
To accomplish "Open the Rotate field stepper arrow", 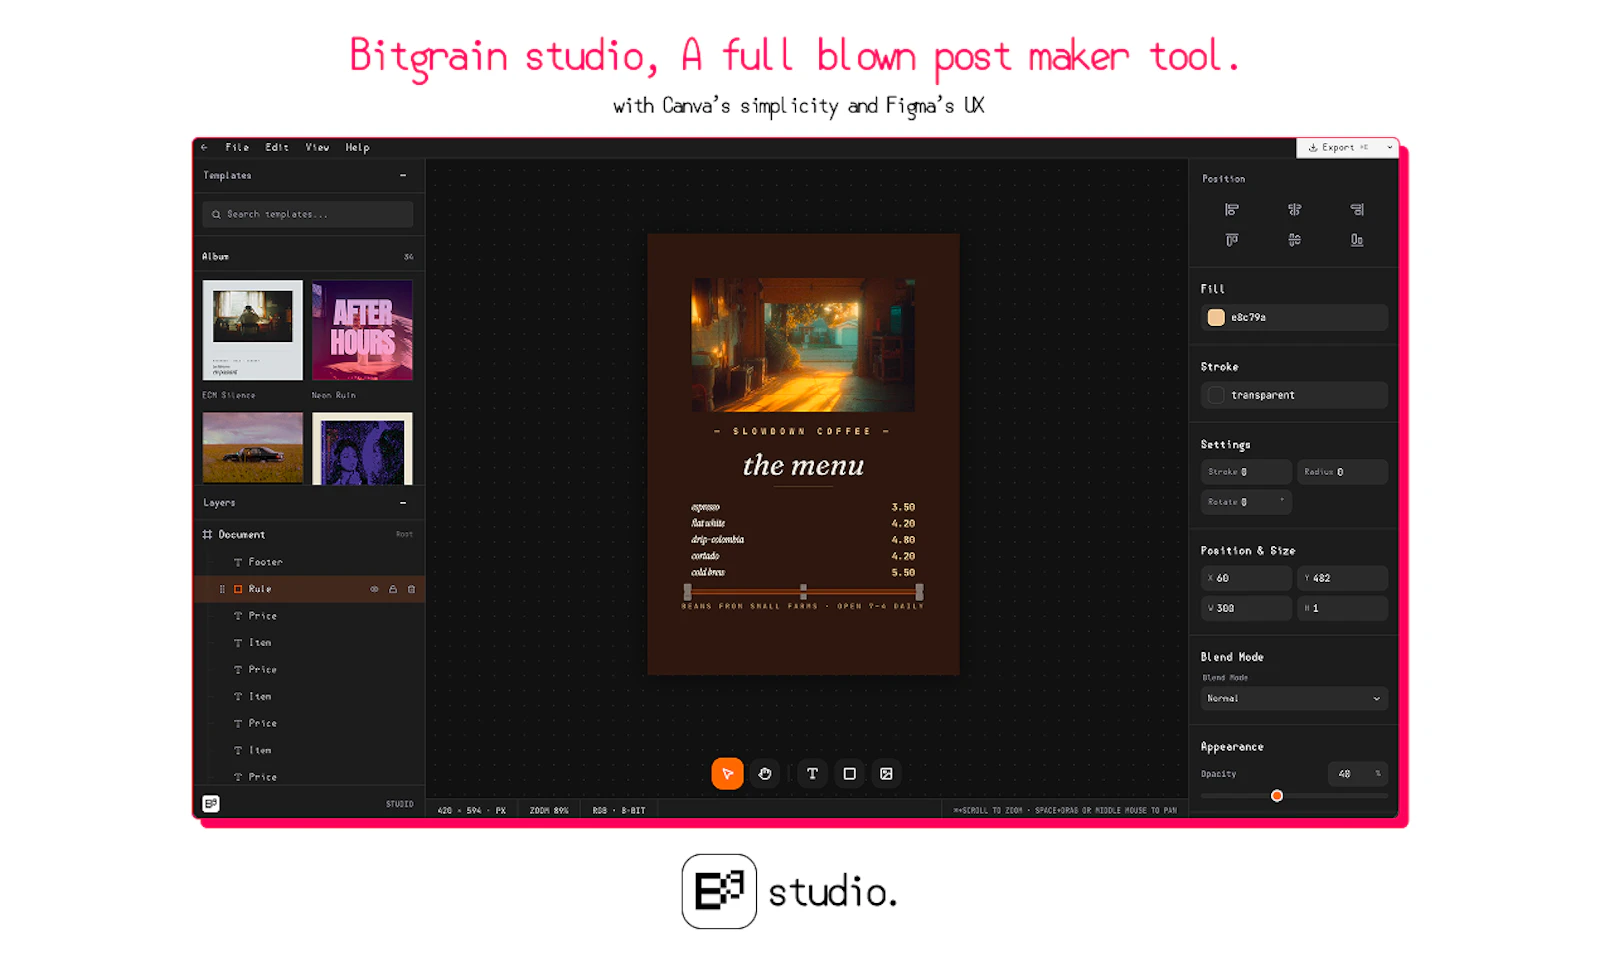I will pos(1282,500).
